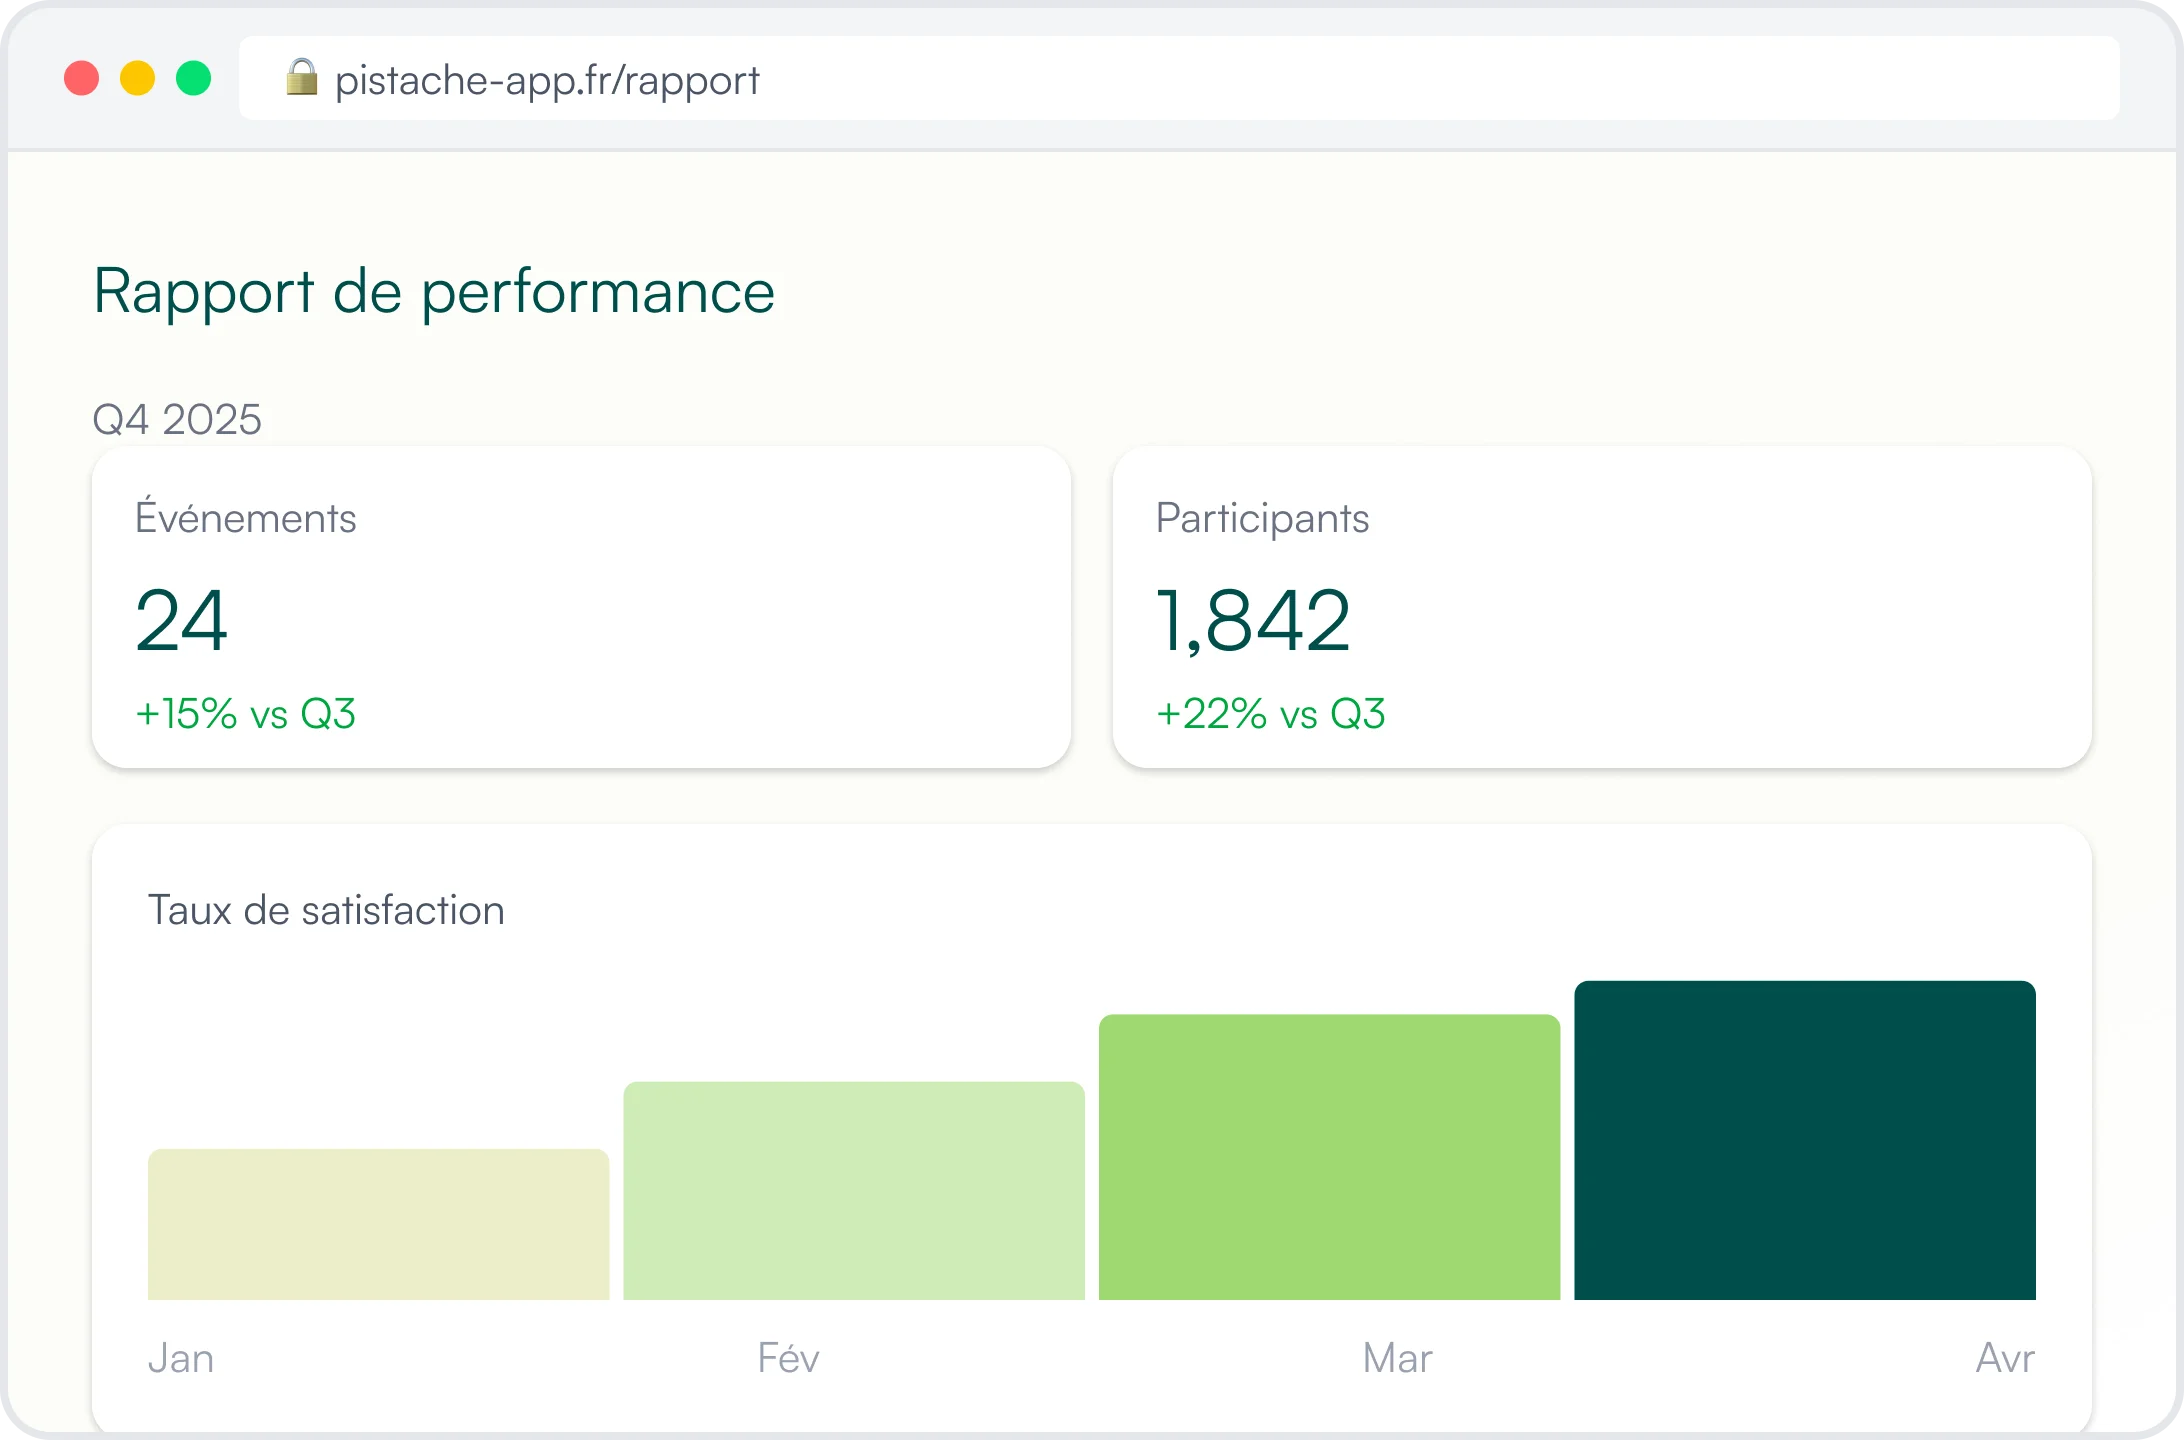
Task: Click the padlock icon in address bar
Action: click(301, 78)
